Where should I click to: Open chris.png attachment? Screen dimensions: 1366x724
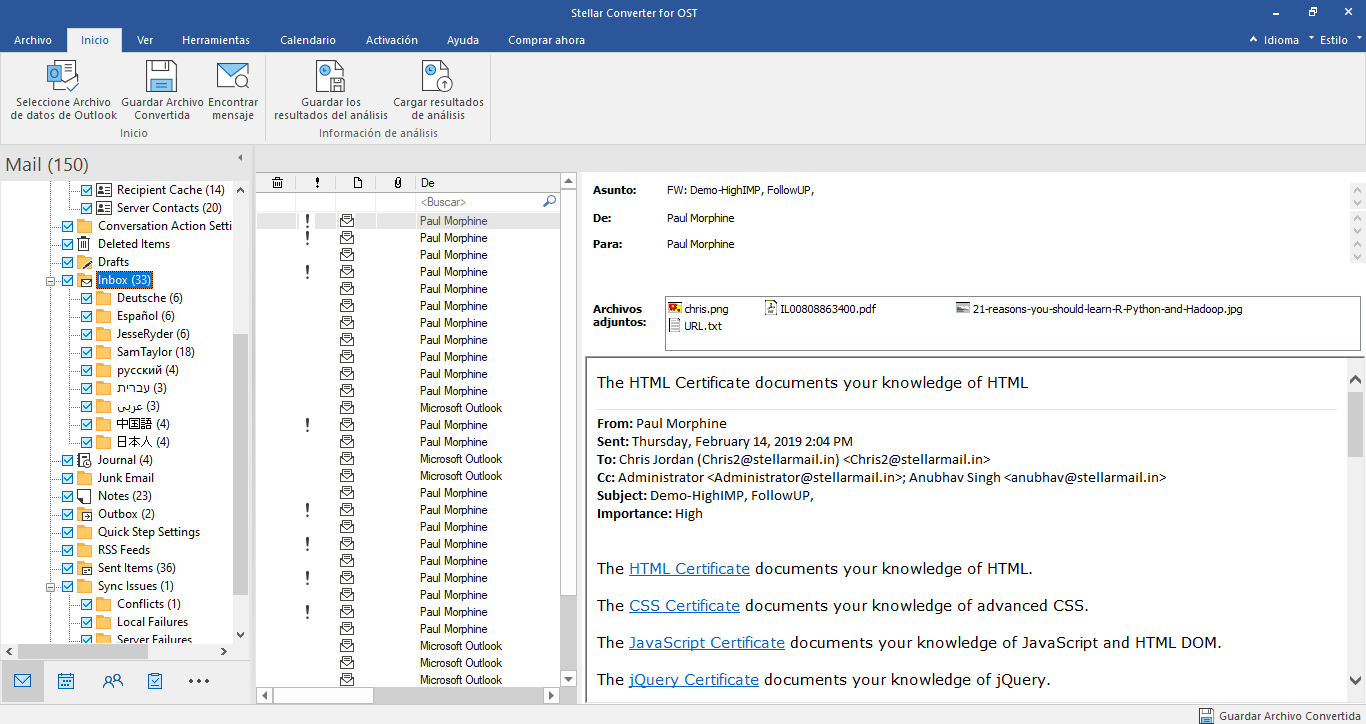pyautogui.click(x=699, y=309)
